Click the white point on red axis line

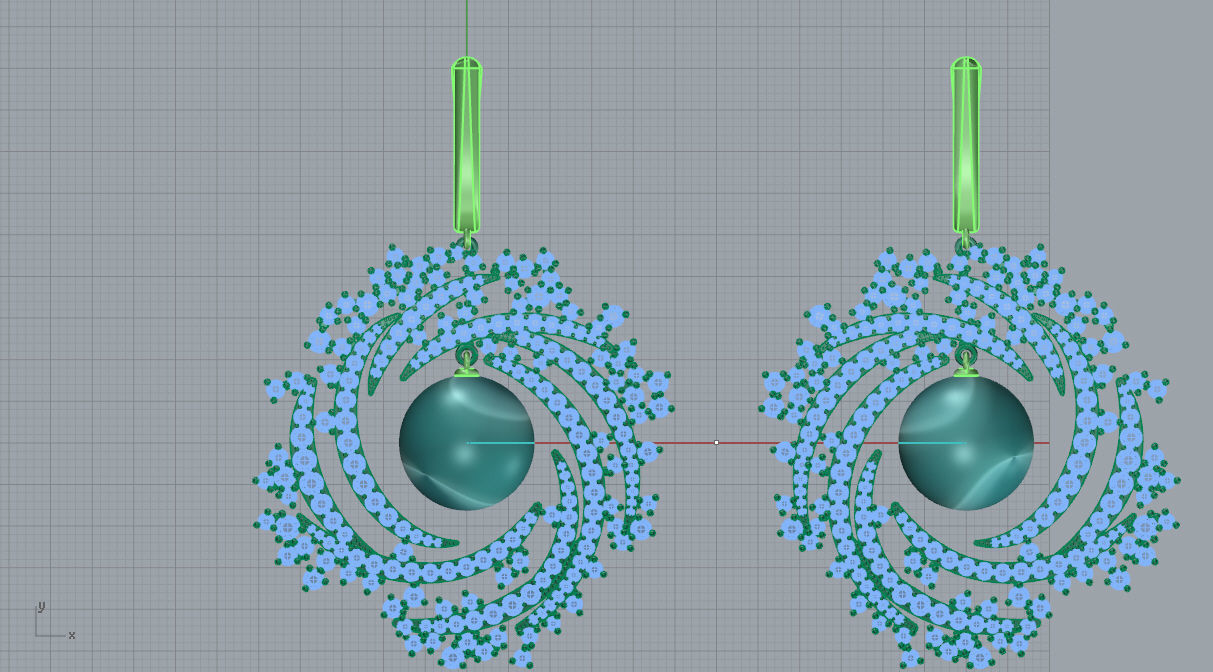click(x=716, y=442)
